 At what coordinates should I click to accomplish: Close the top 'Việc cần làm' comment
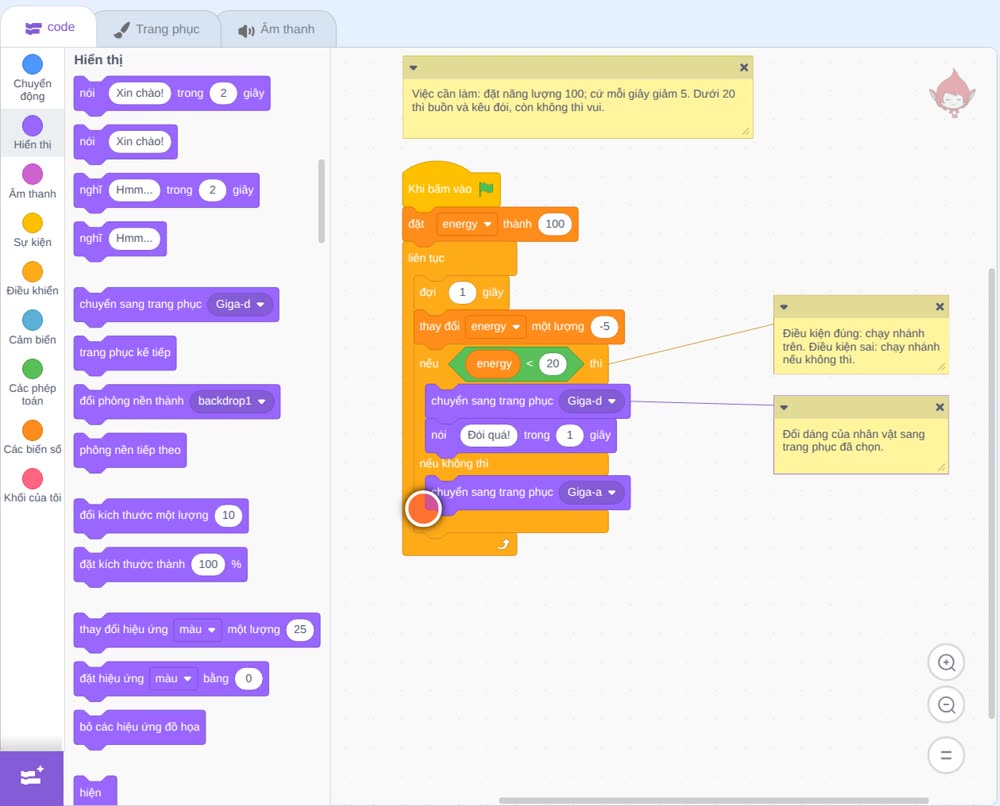tap(744, 68)
